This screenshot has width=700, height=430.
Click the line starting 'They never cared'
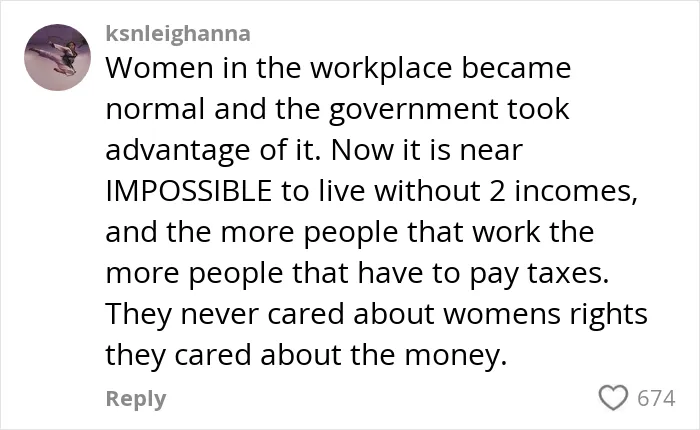376,314
